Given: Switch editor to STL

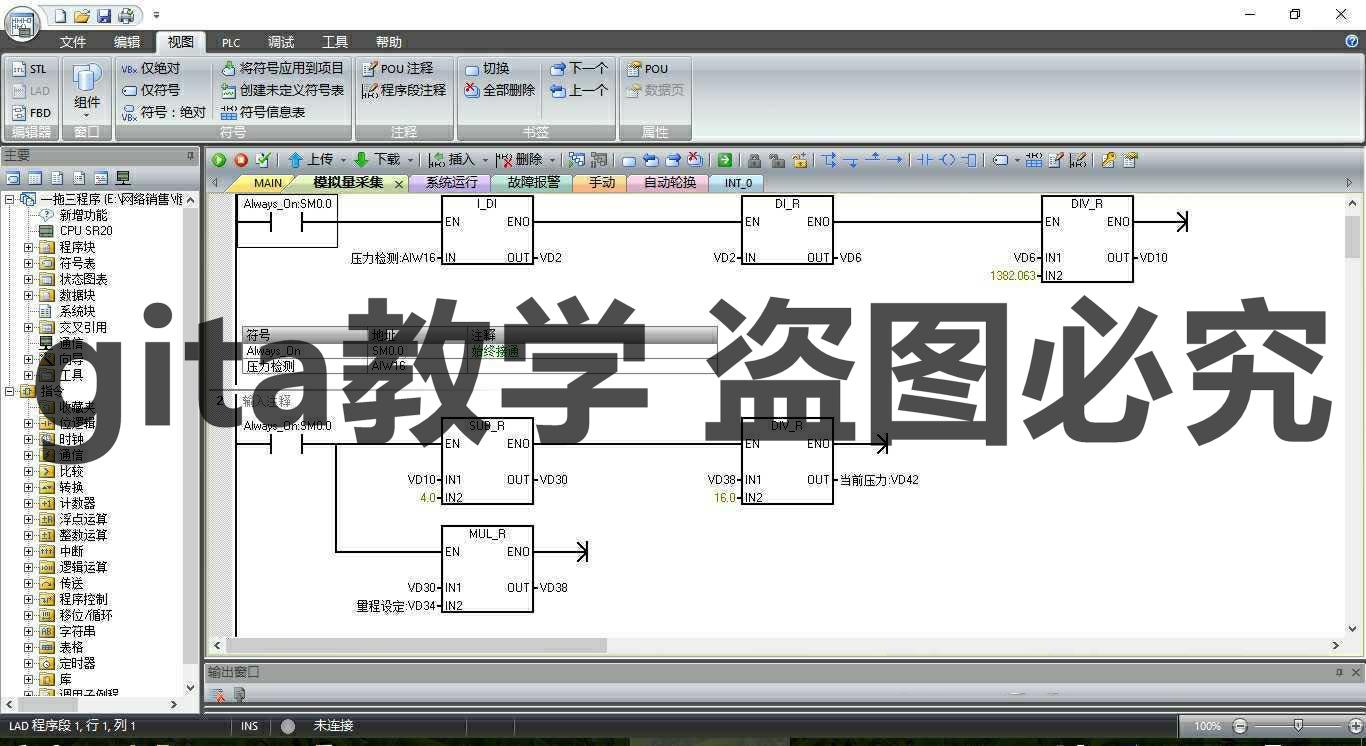Looking at the screenshot, I should click(x=30, y=69).
